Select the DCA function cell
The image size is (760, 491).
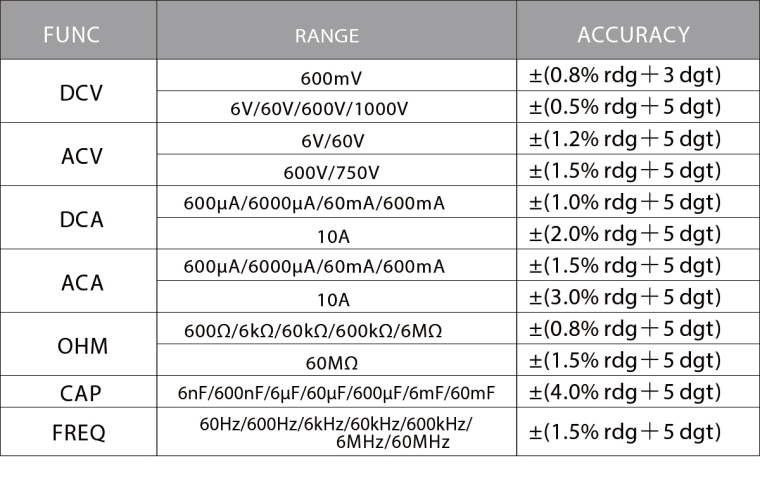pos(81,220)
